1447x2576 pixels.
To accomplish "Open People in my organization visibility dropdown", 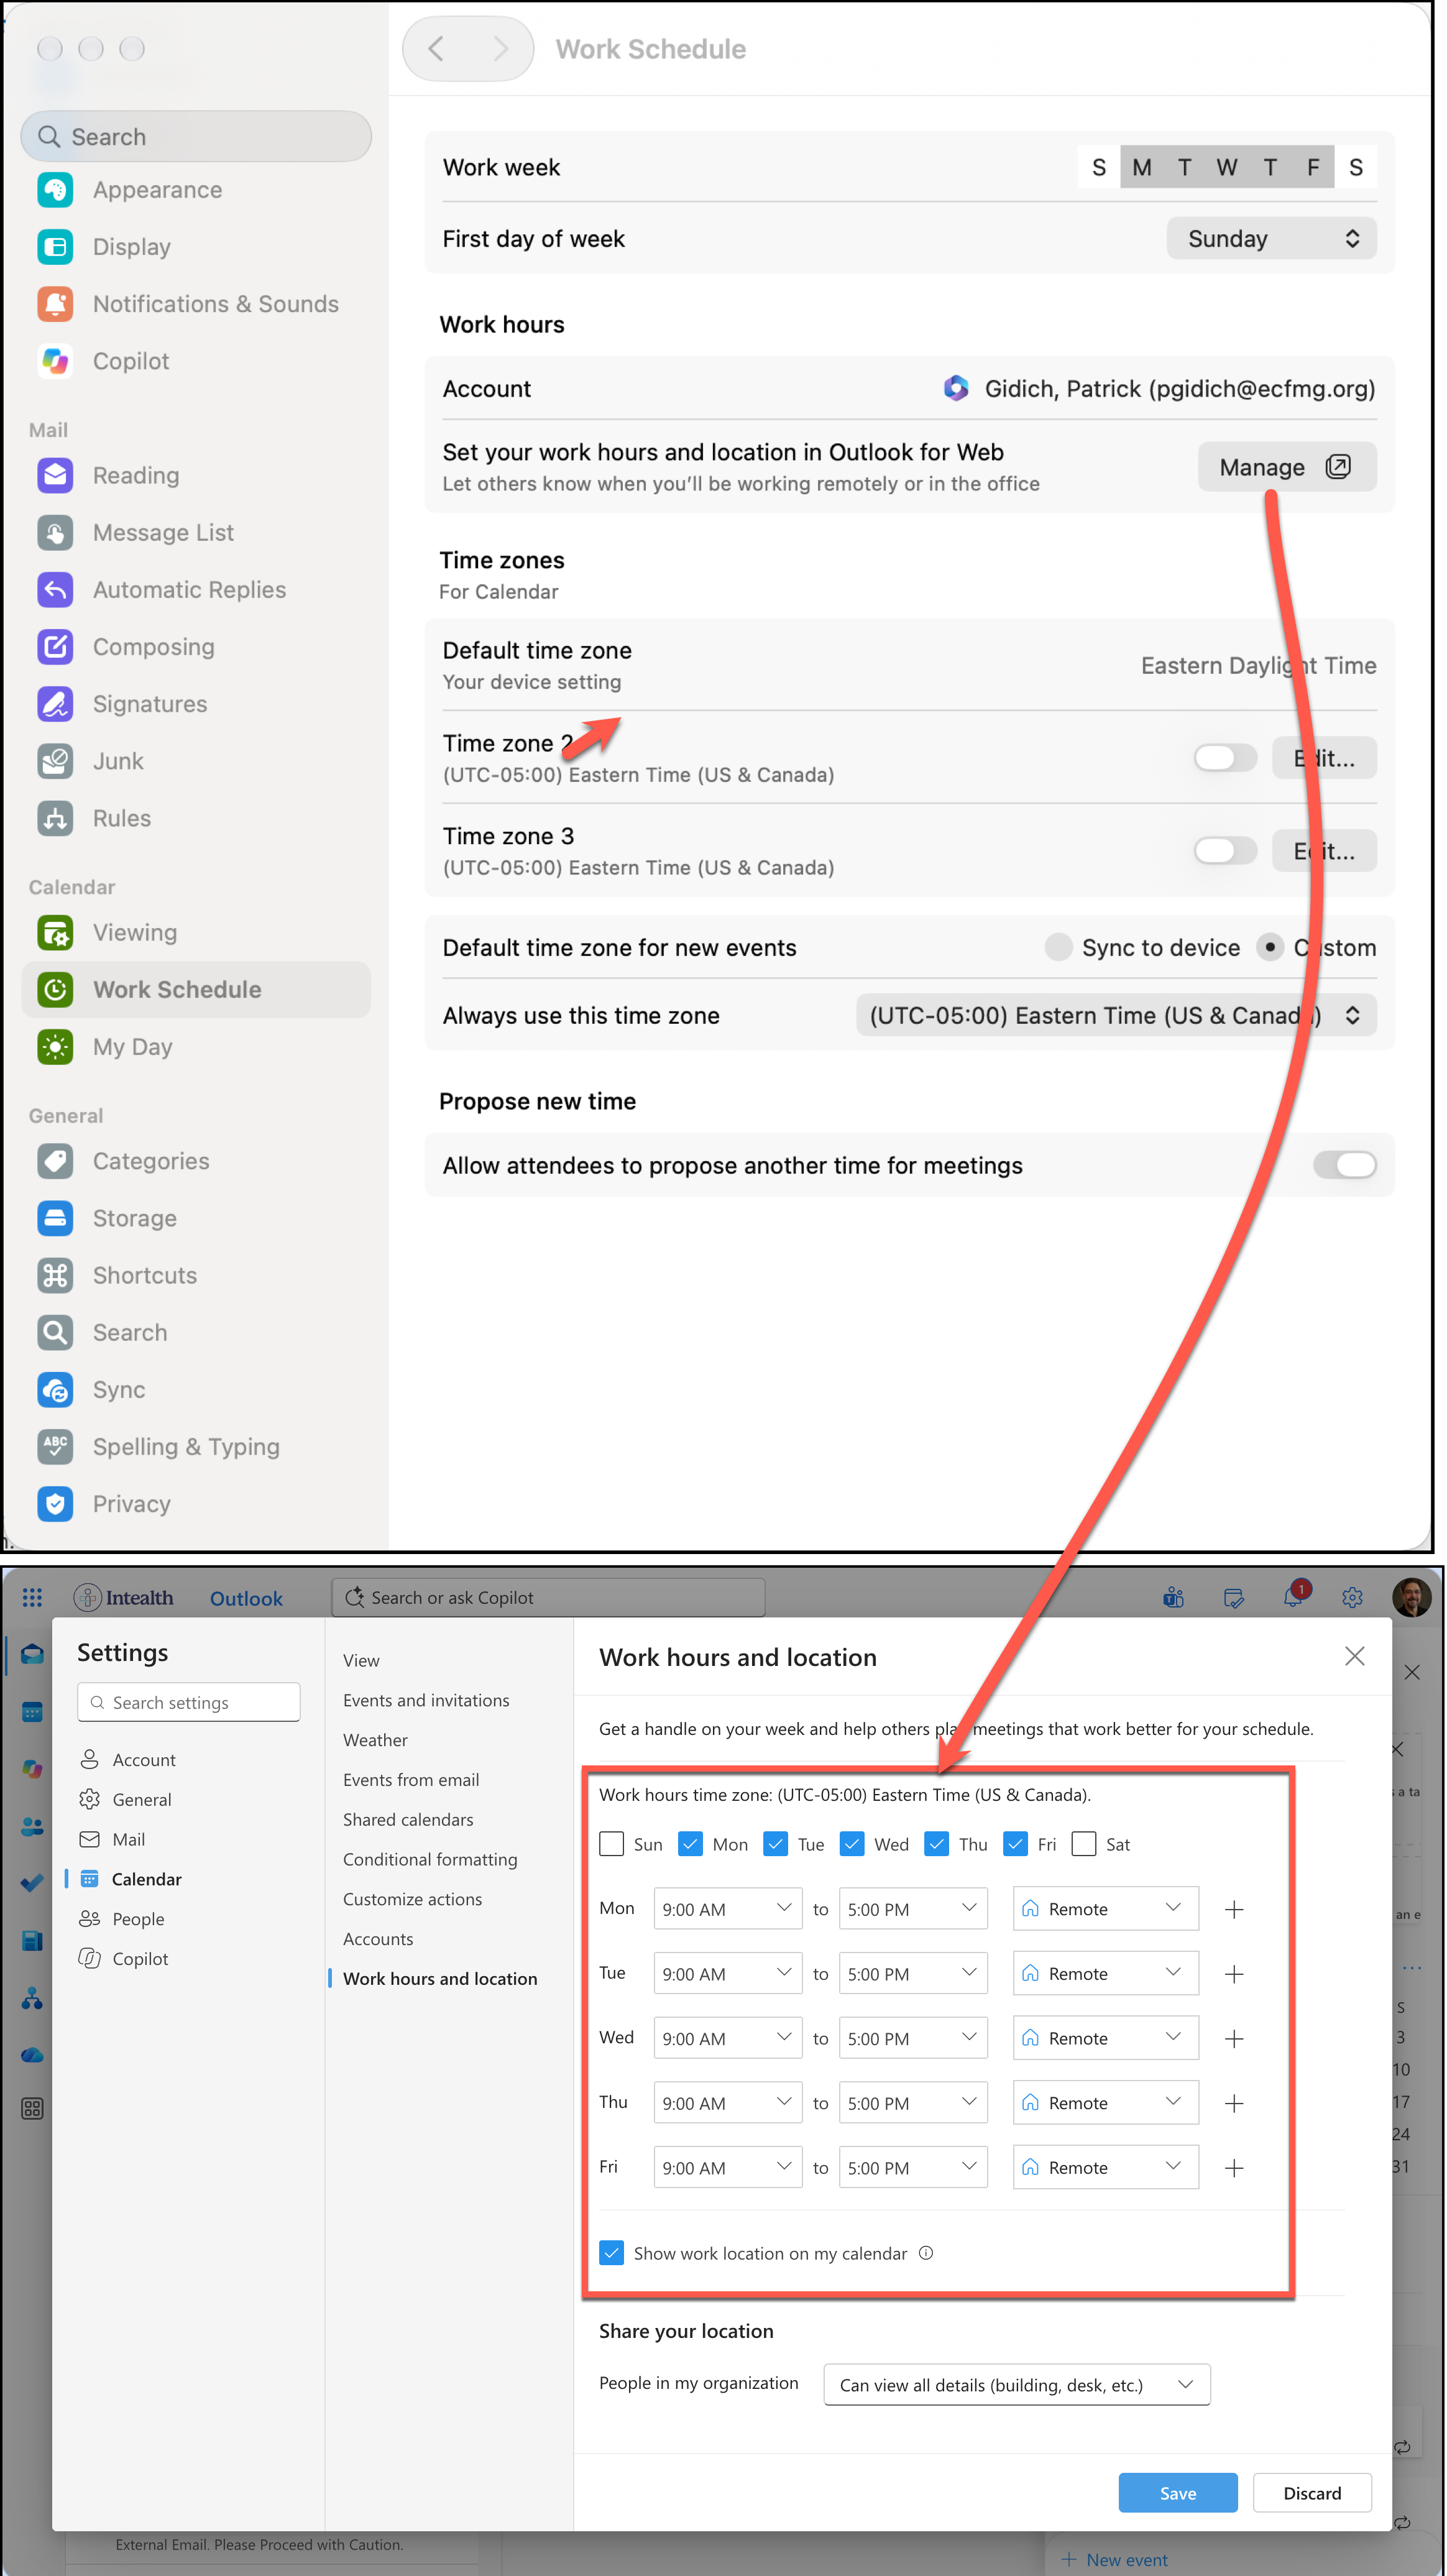I will tap(1016, 2385).
